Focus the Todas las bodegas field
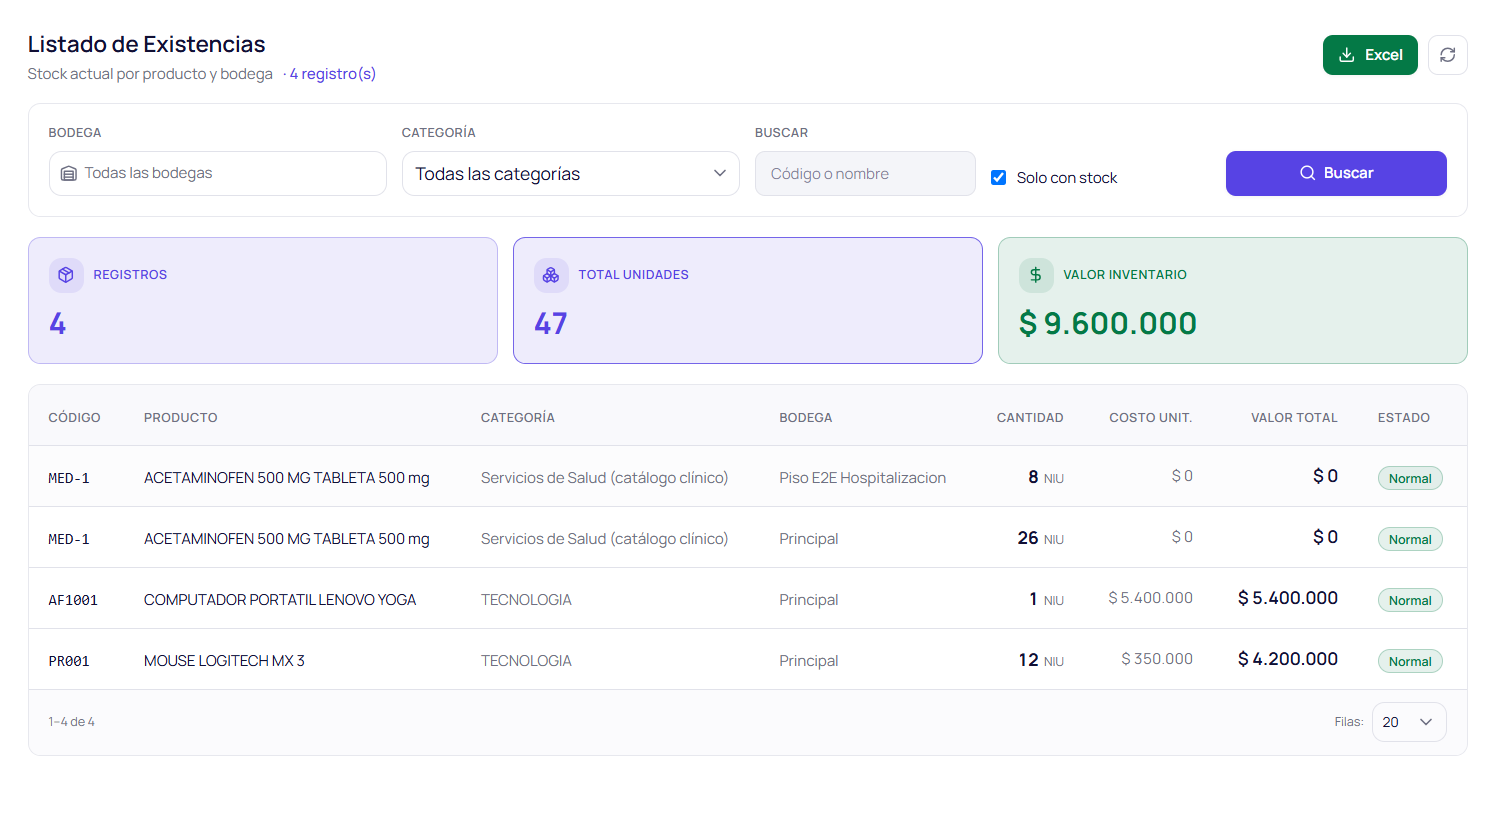 217,173
